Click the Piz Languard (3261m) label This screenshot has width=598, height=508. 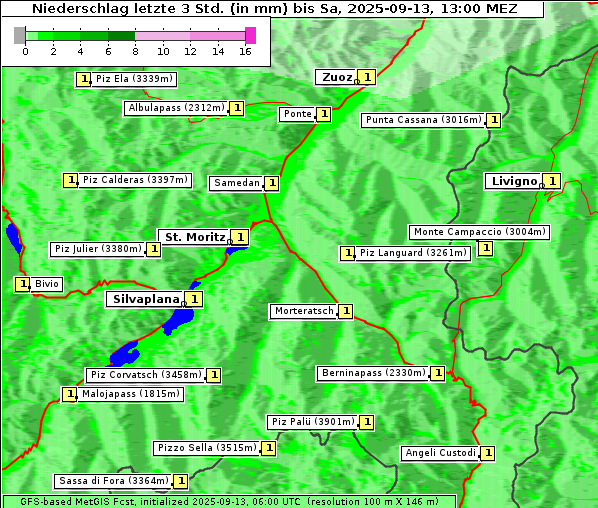(x=413, y=253)
